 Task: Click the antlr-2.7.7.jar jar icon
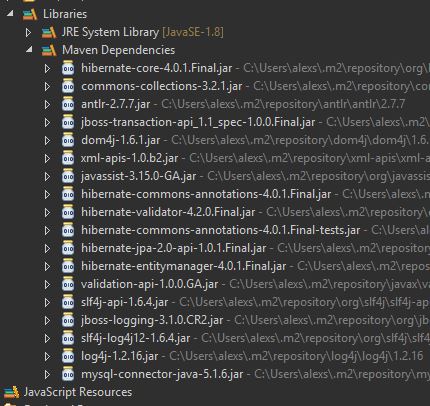[x=68, y=104]
